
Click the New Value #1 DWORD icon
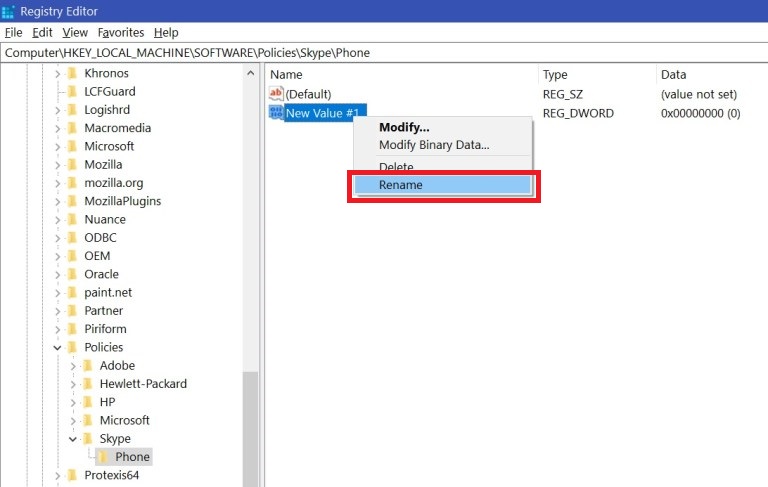coord(276,113)
